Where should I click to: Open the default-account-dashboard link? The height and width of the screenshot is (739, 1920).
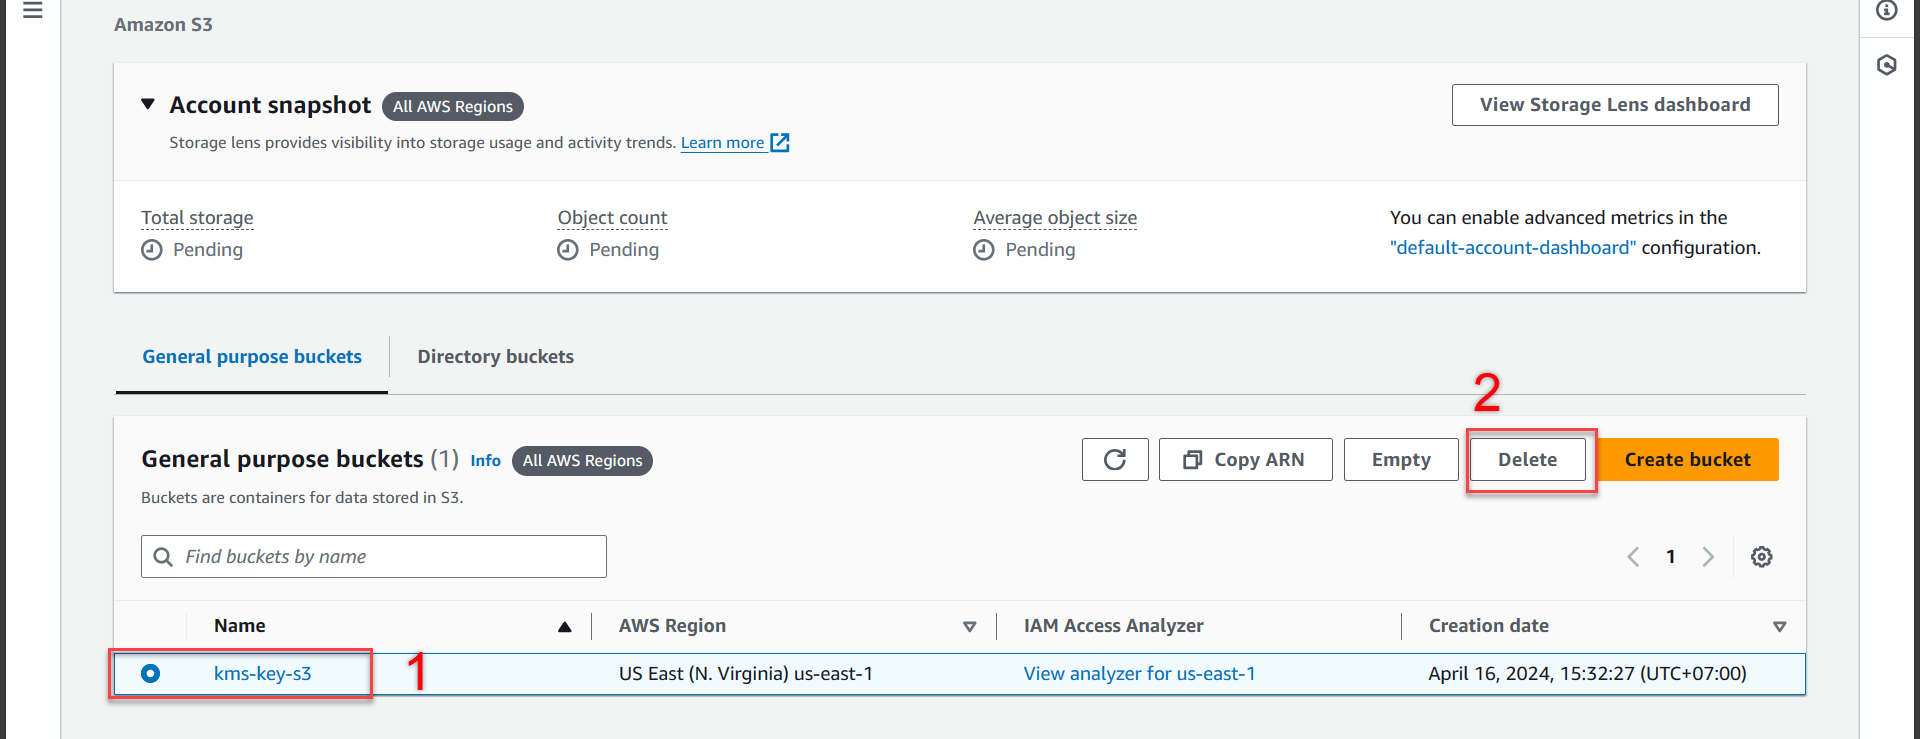click(x=1513, y=247)
